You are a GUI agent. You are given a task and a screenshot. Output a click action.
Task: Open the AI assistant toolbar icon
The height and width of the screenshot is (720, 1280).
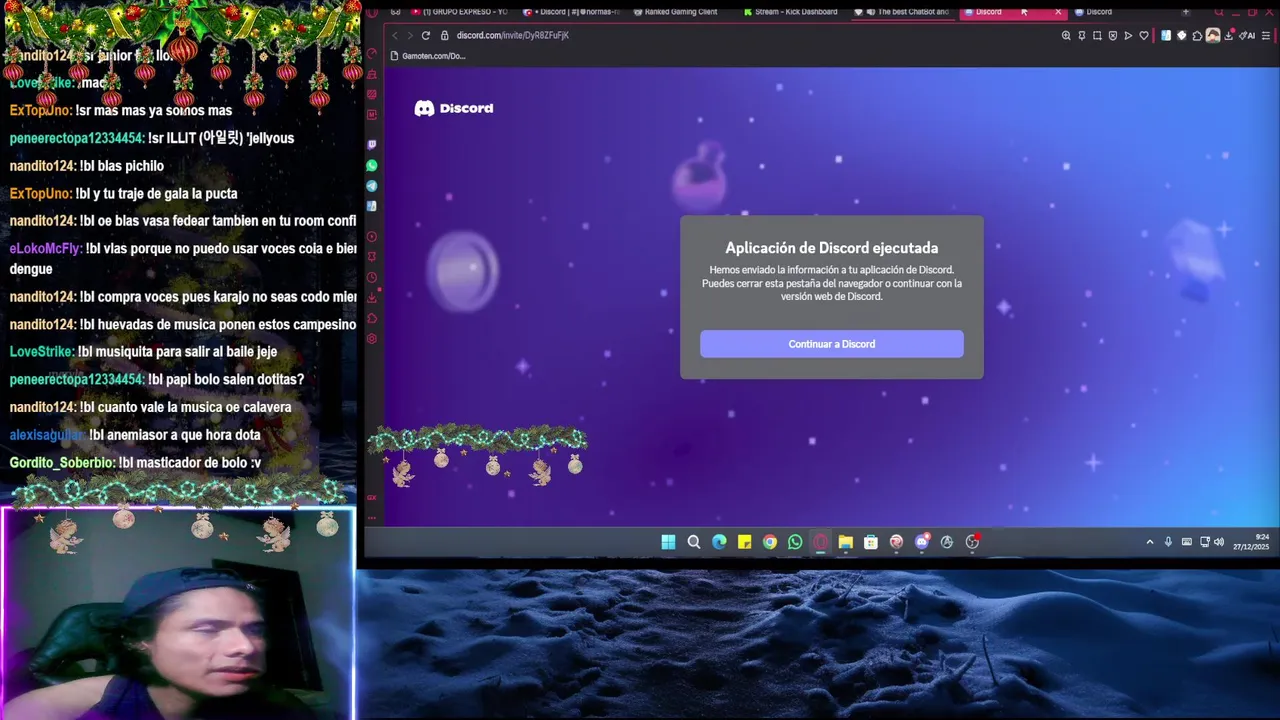[1248, 36]
